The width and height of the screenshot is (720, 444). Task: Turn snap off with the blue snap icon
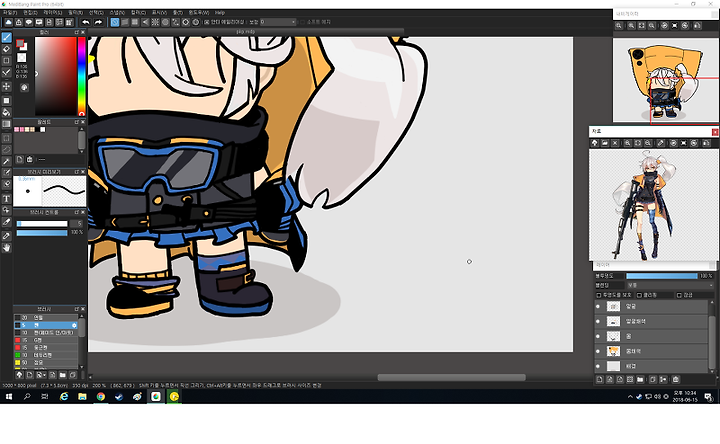pos(115,22)
